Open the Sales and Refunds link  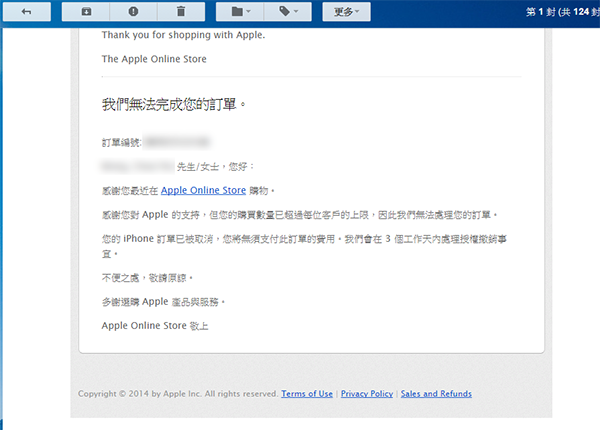pos(435,394)
